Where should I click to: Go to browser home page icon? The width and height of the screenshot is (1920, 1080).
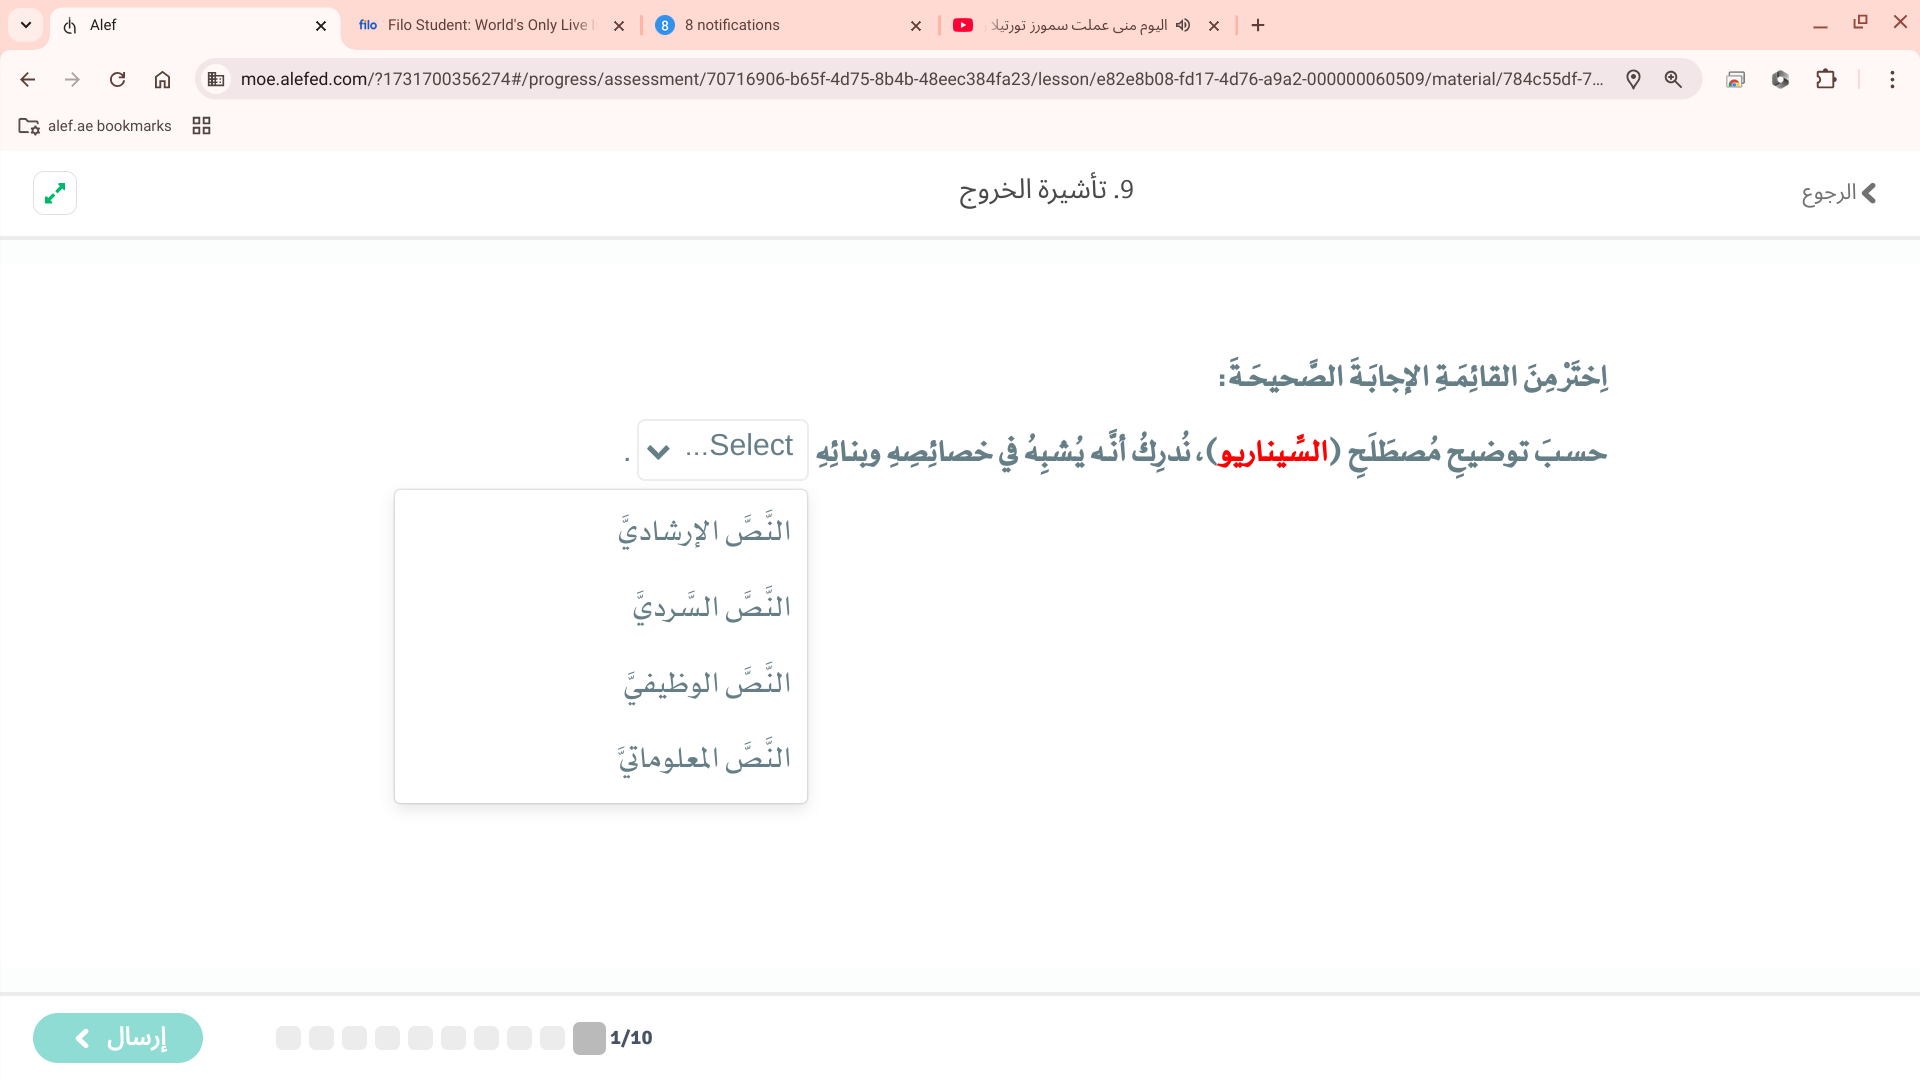click(162, 80)
